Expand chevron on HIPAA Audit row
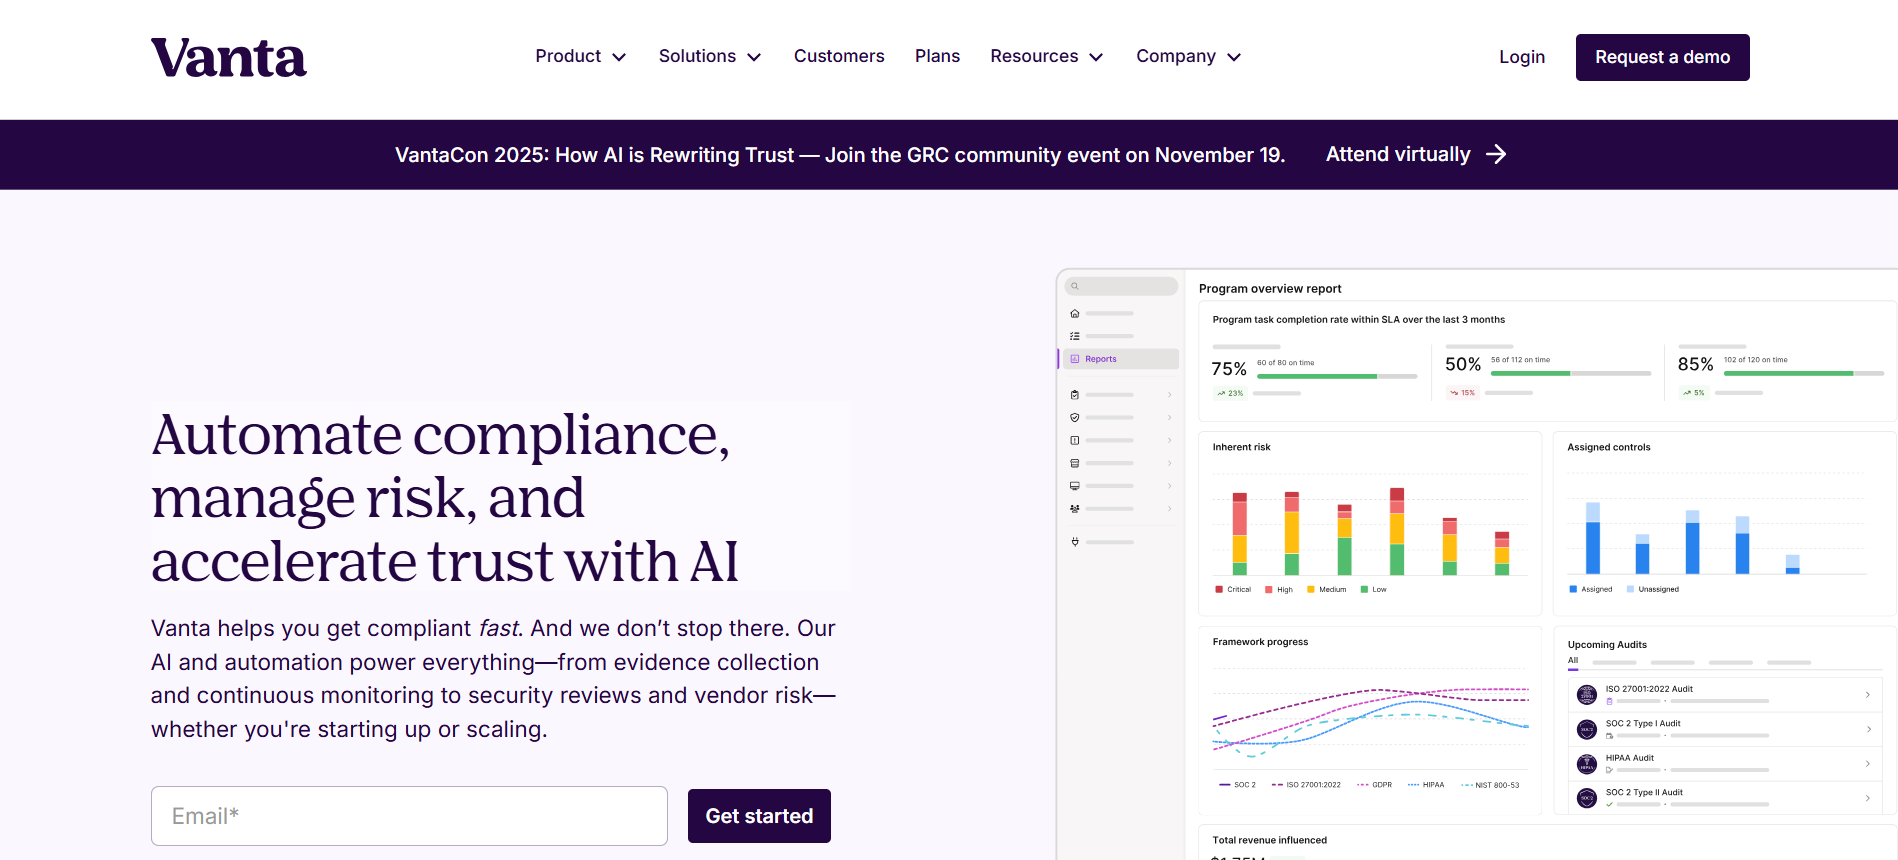Image resolution: width=1898 pixels, height=860 pixels. coord(1868,764)
